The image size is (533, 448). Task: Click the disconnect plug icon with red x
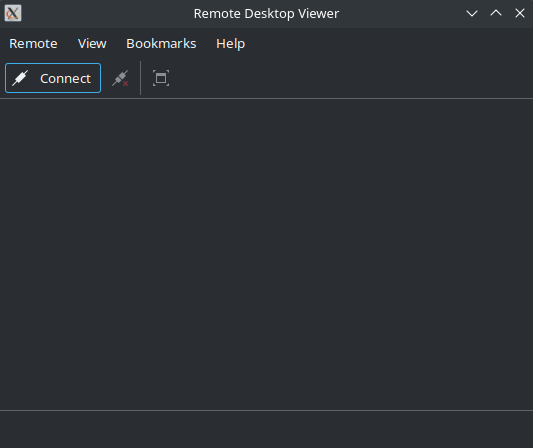tap(120, 78)
